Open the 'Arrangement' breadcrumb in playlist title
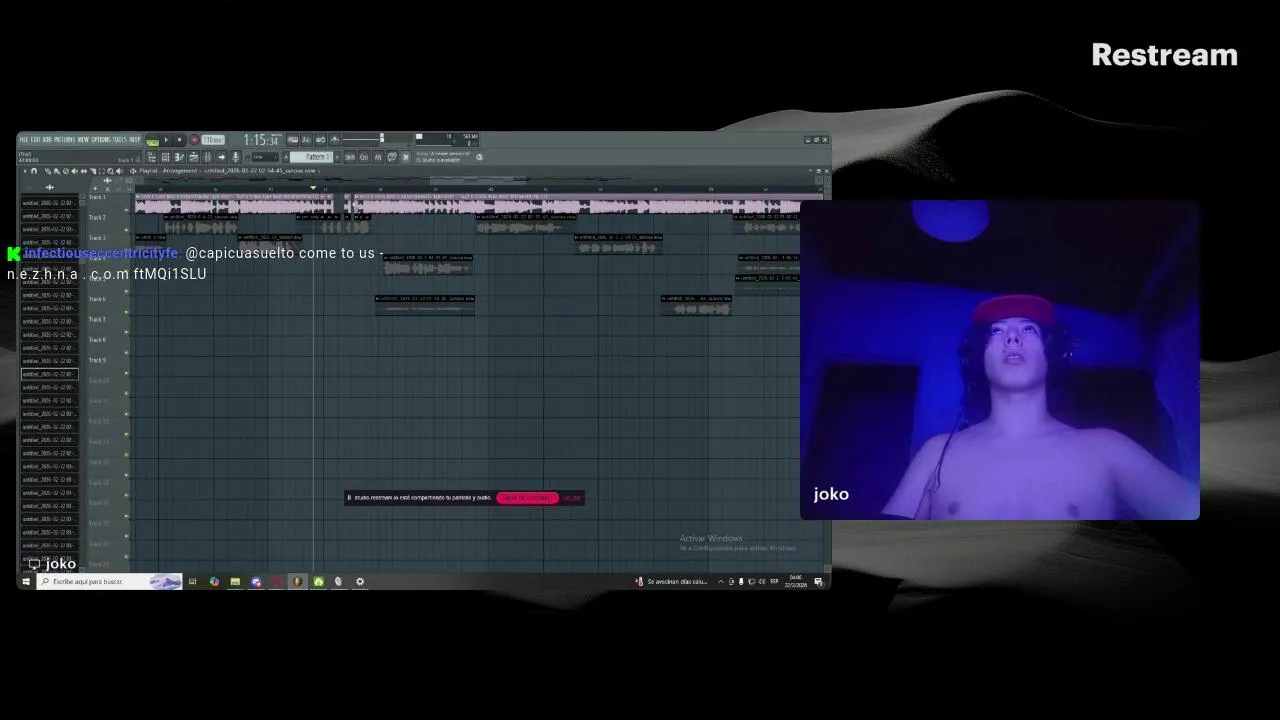1280x720 pixels. (x=181, y=171)
